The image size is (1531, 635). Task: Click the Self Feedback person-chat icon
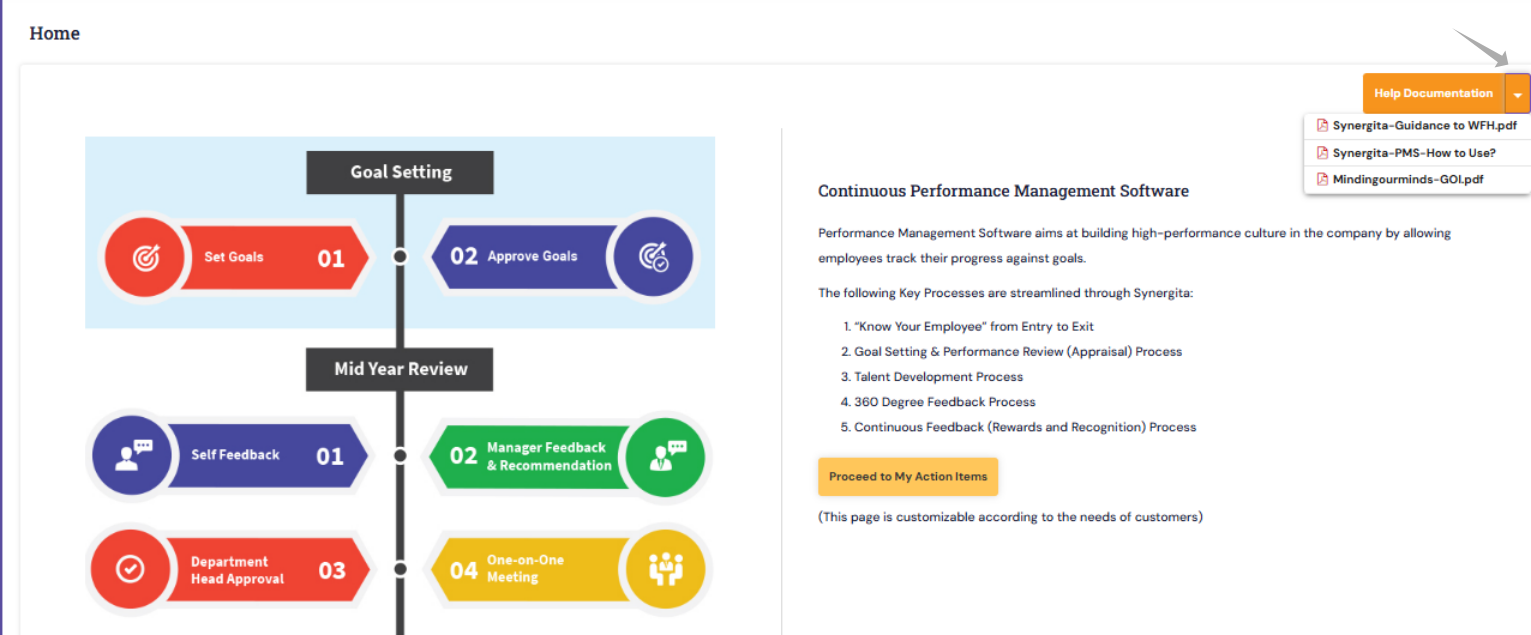point(133,456)
